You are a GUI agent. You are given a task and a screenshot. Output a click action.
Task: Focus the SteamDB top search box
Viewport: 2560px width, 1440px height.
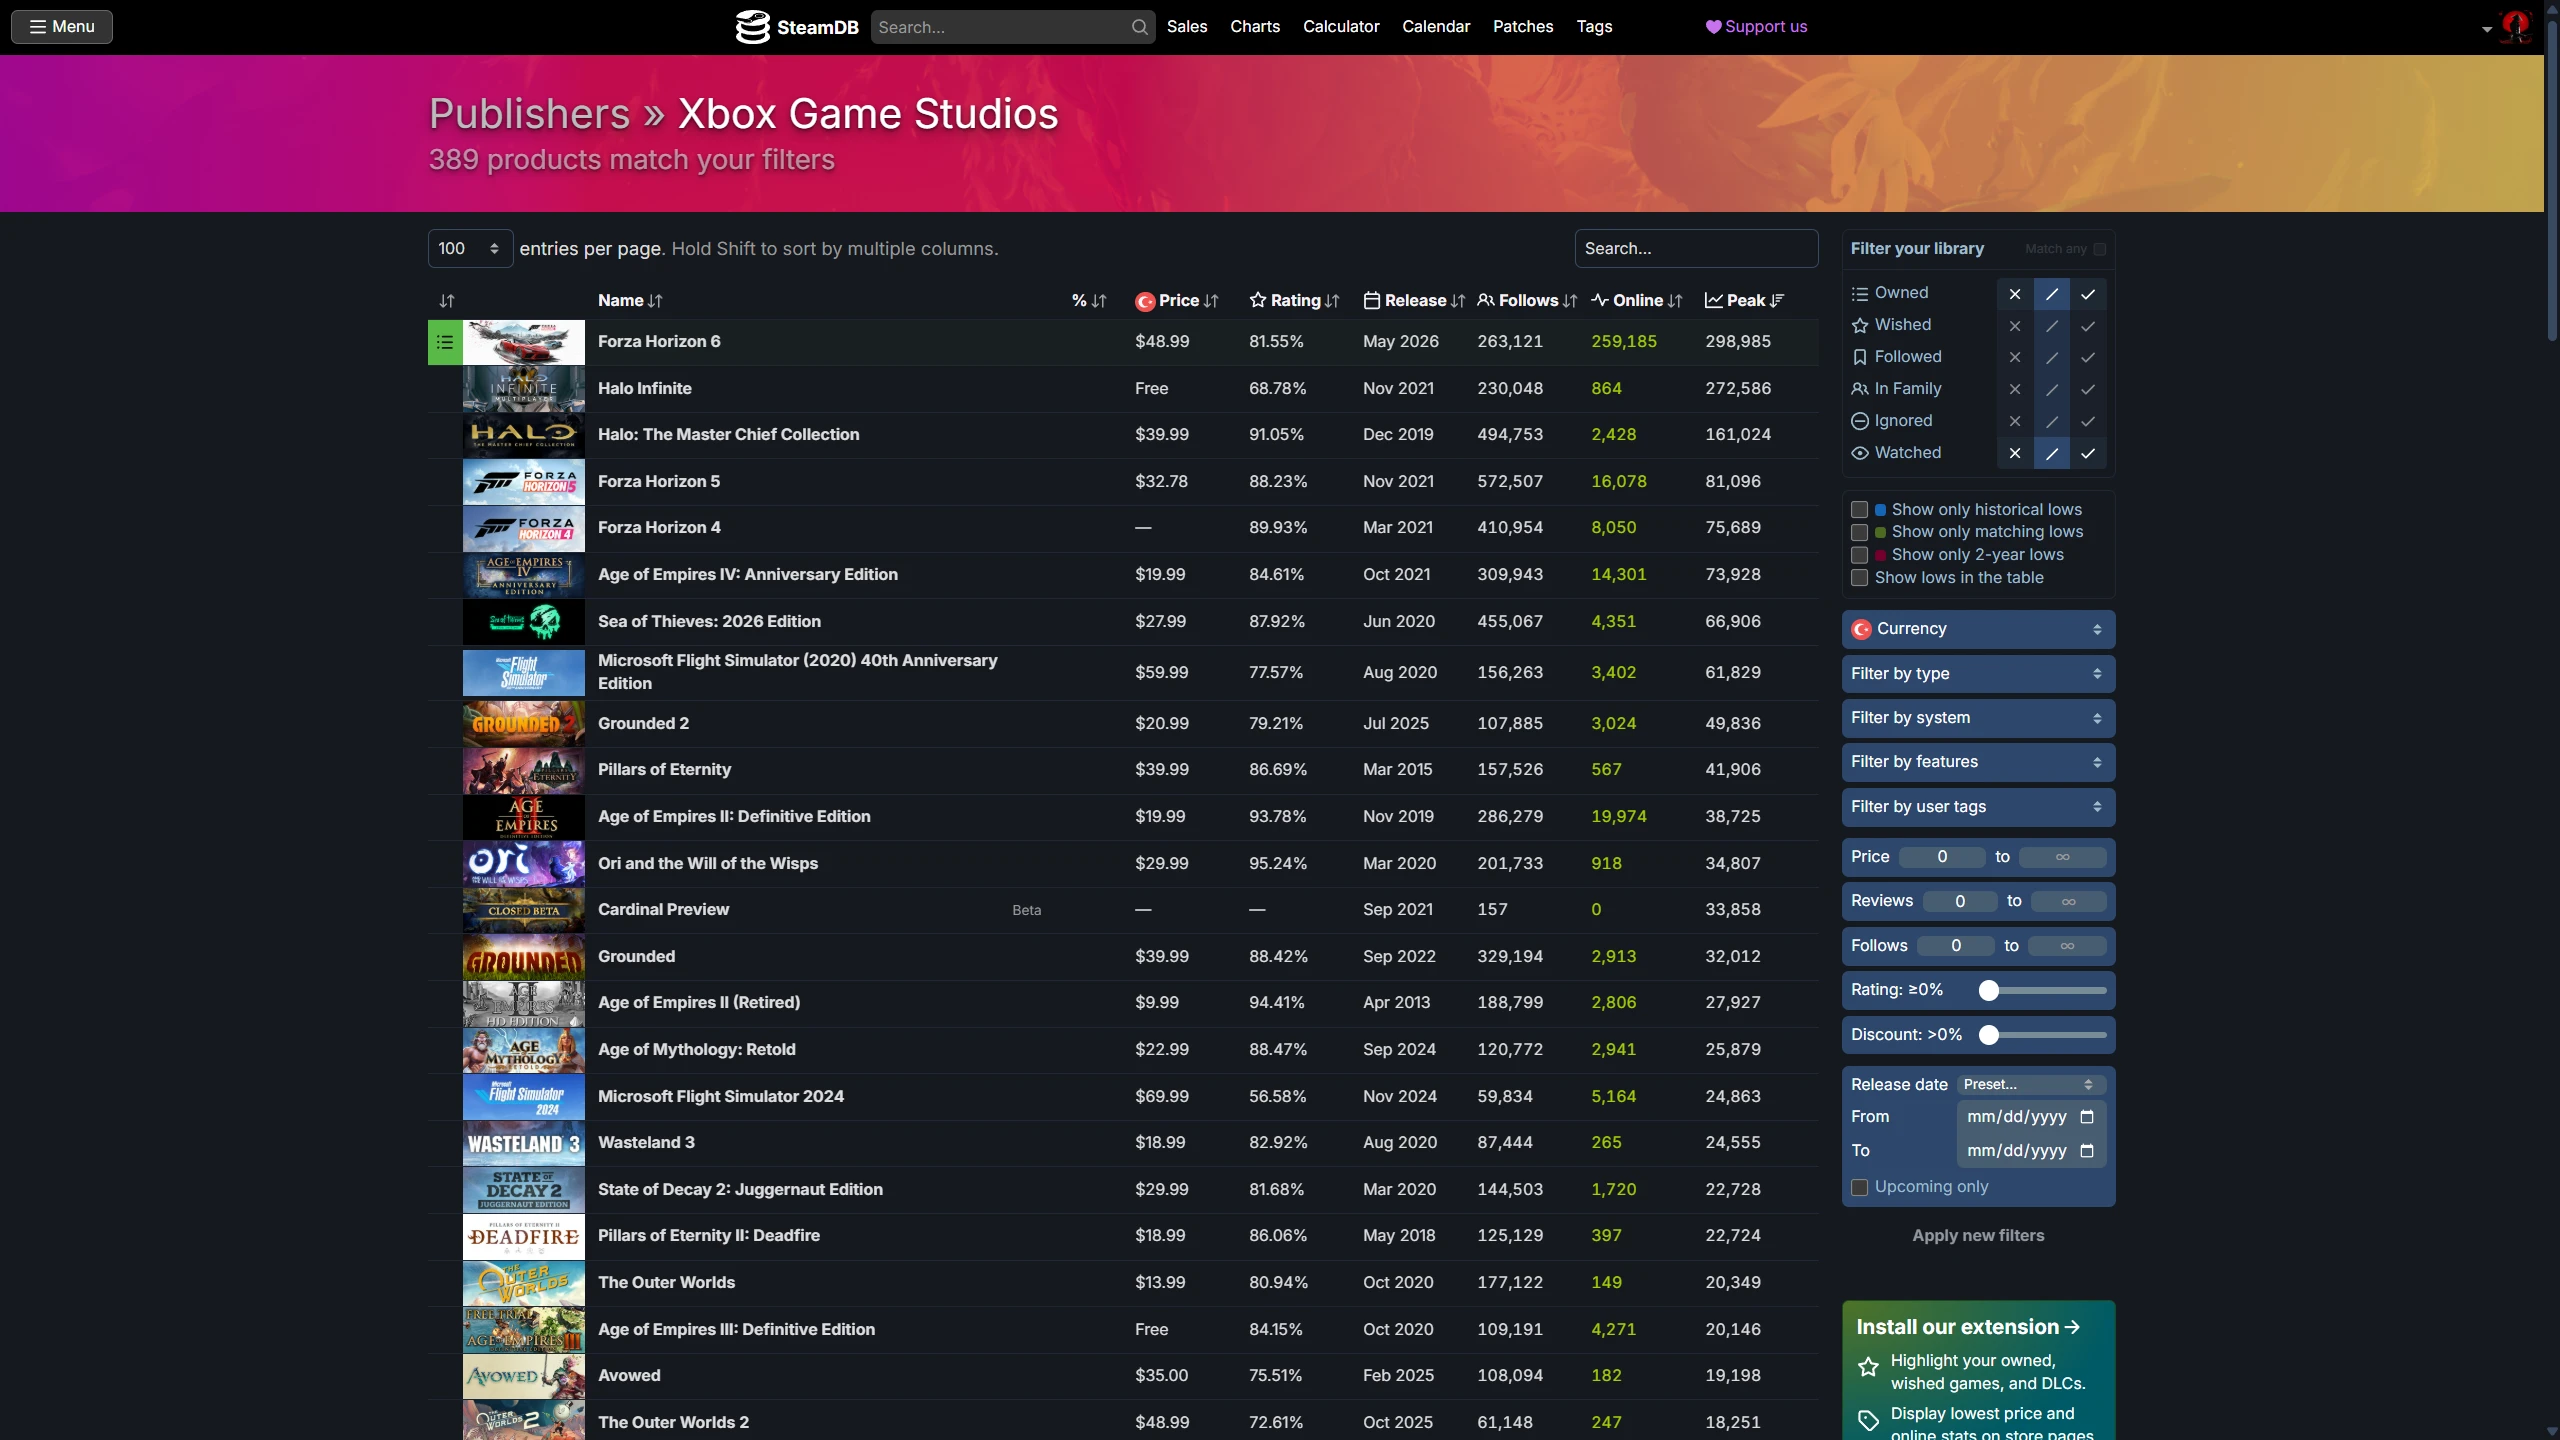(x=1012, y=27)
